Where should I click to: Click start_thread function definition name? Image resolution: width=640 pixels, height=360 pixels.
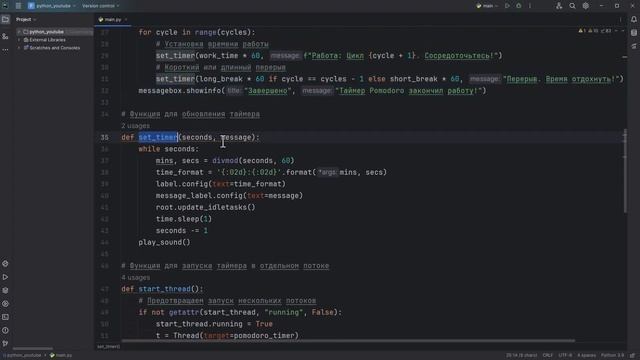164,289
